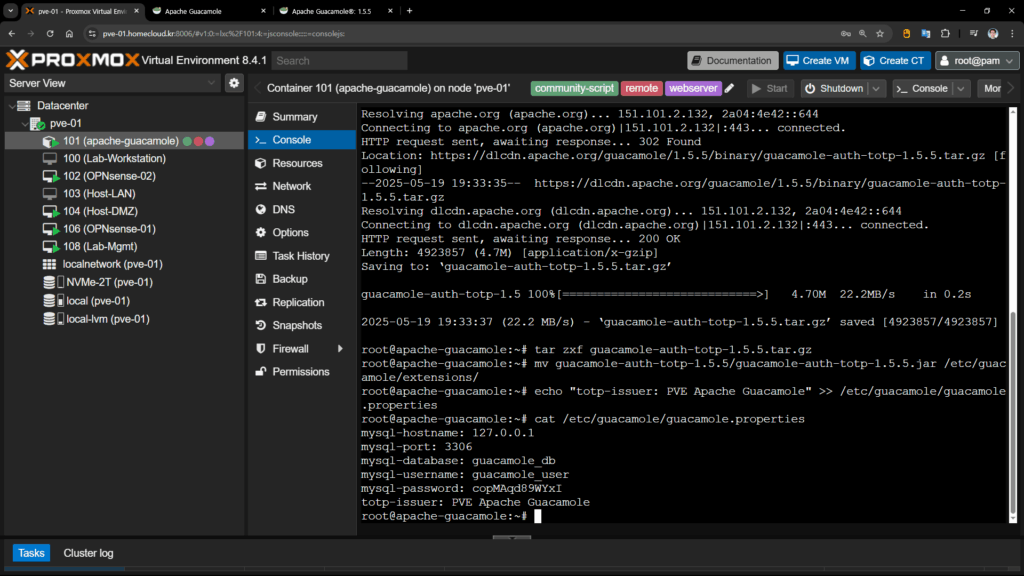Expand the Firewall submenu arrow

[341, 349]
